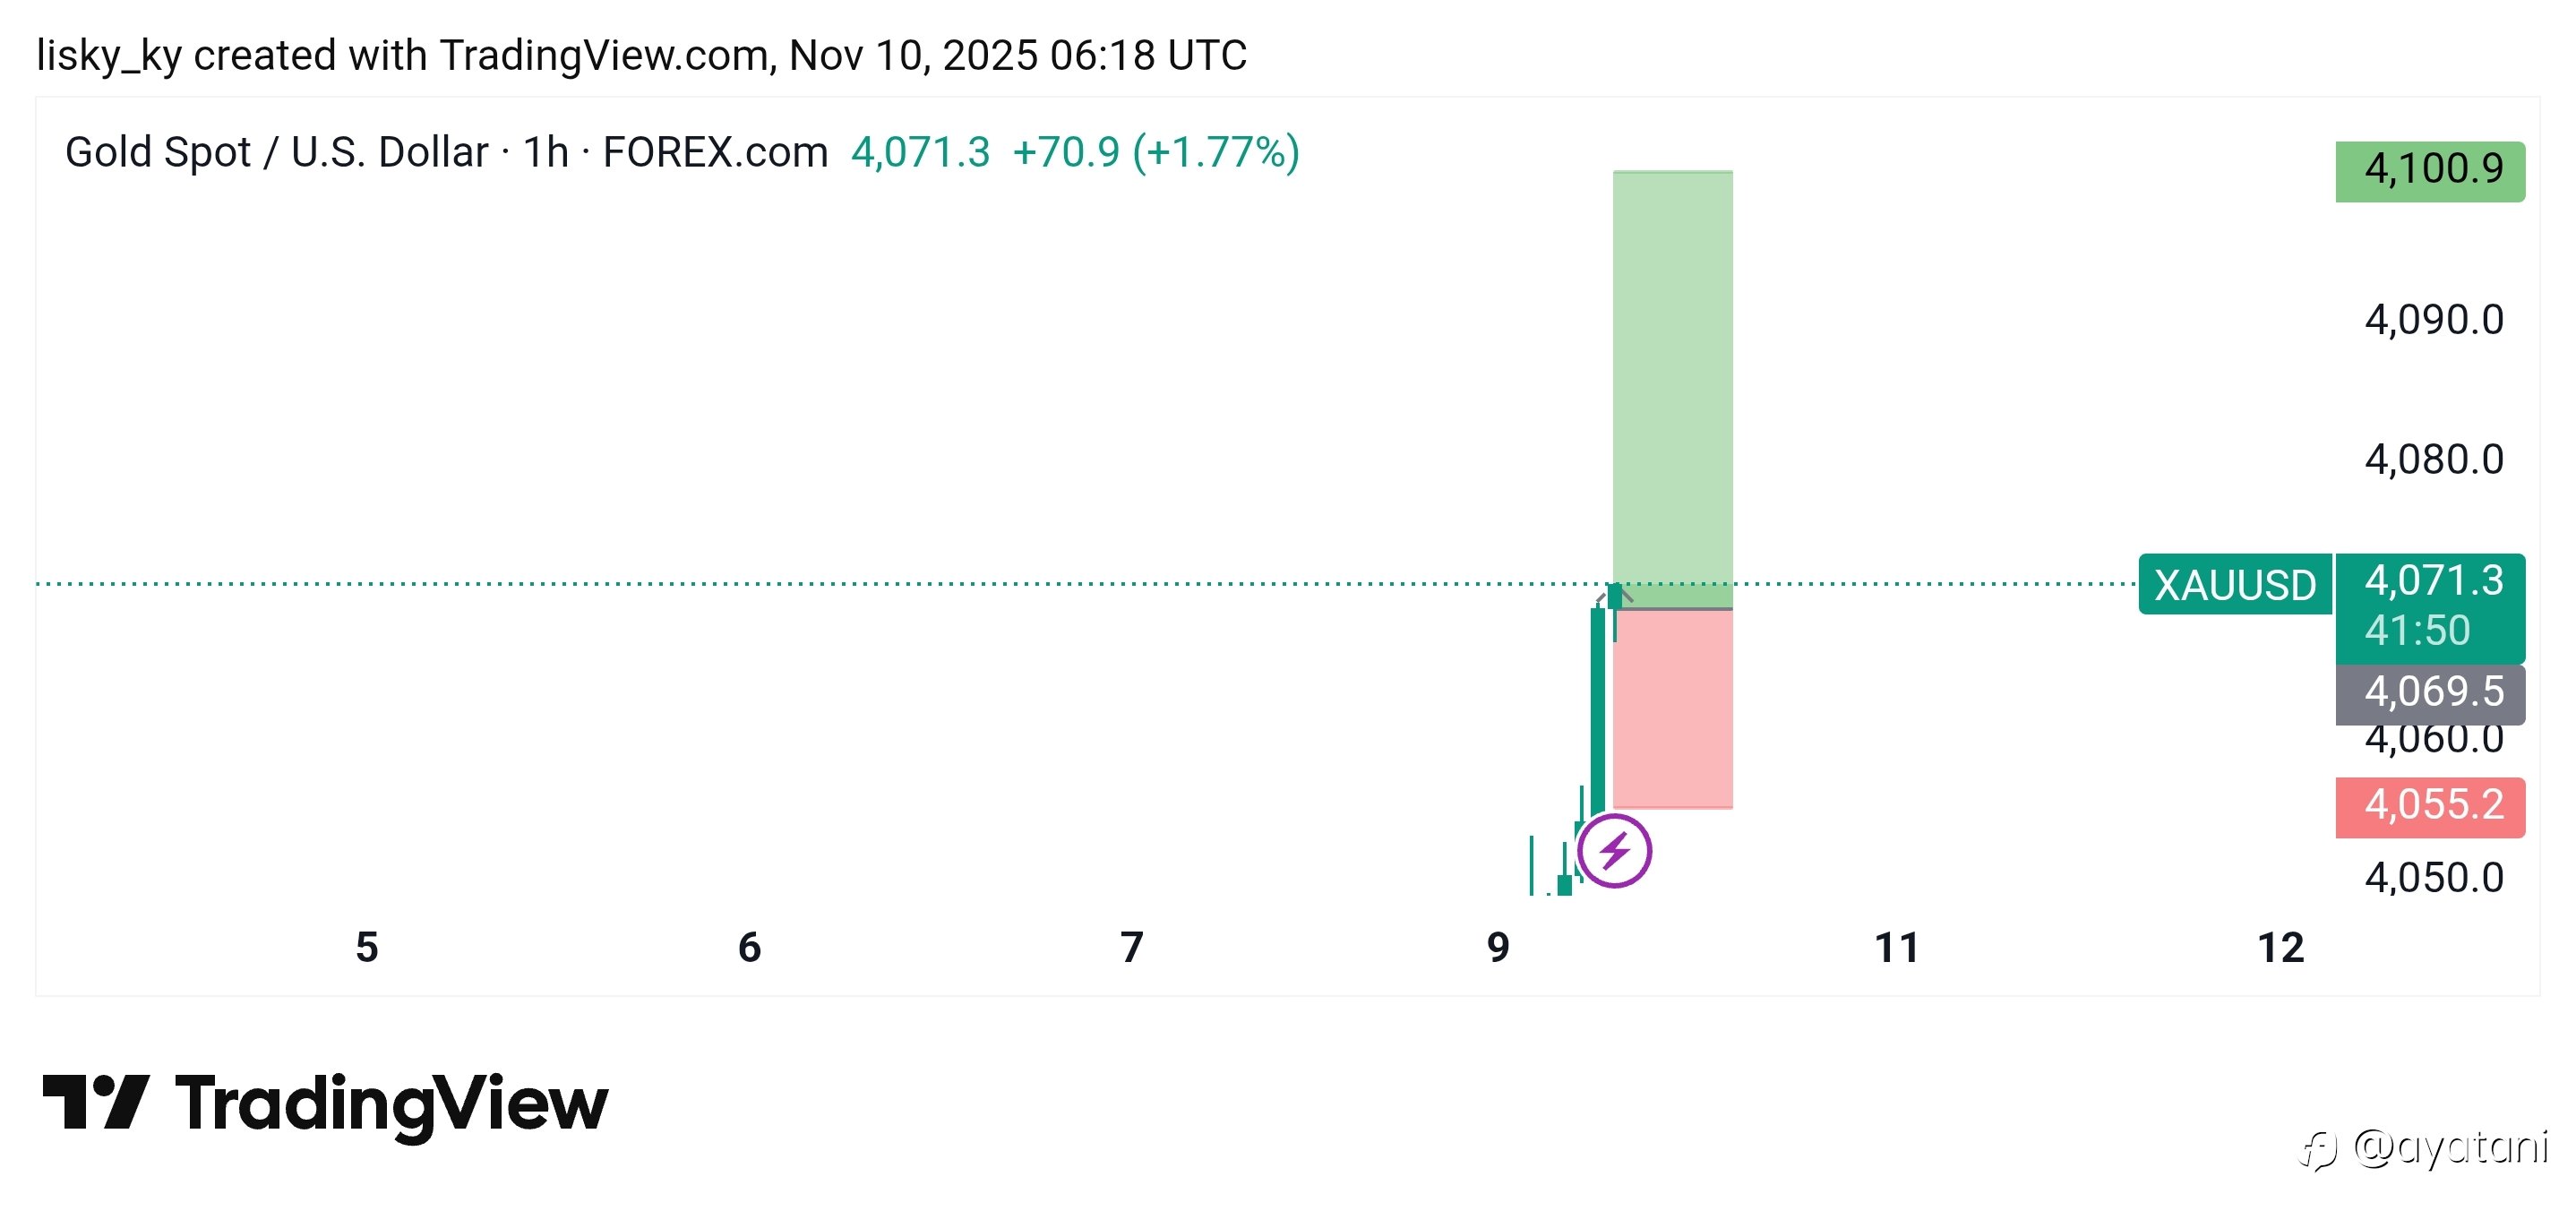Screen dimensions: 2576x1211
Task: Click the 4,090.0 price axis level
Action: pyautogui.click(x=2433, y=320)
